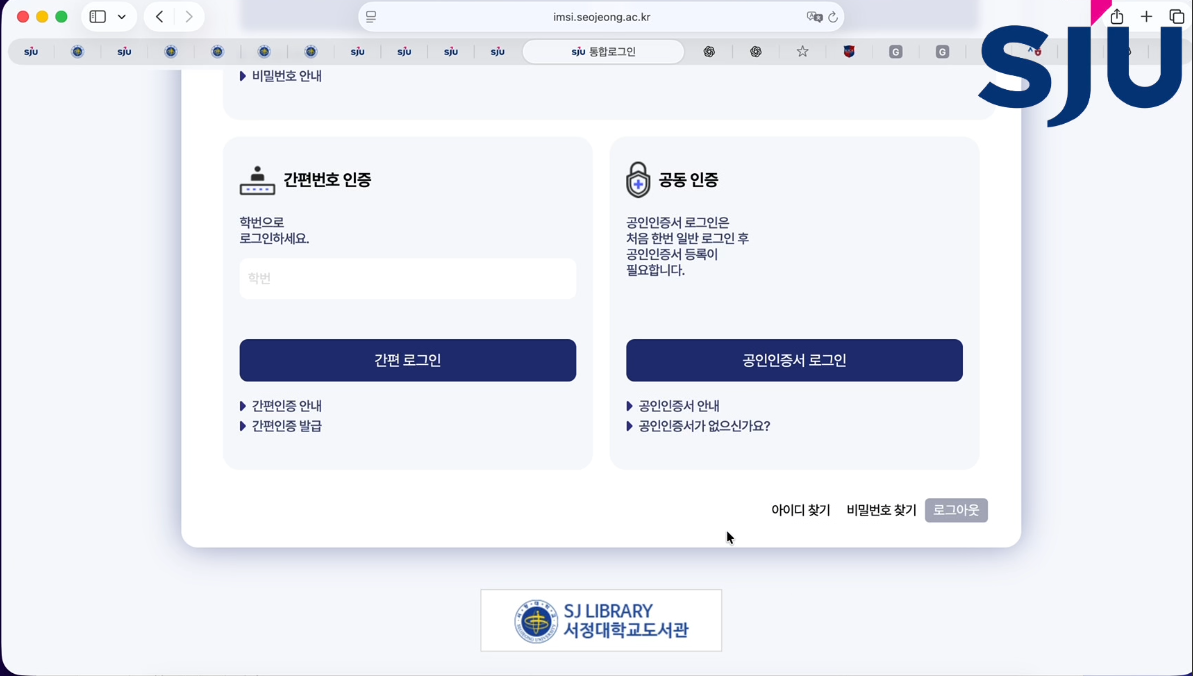Toggle the Safari sidebar button
Screen dimensions: 1193x676
point(98,17)
